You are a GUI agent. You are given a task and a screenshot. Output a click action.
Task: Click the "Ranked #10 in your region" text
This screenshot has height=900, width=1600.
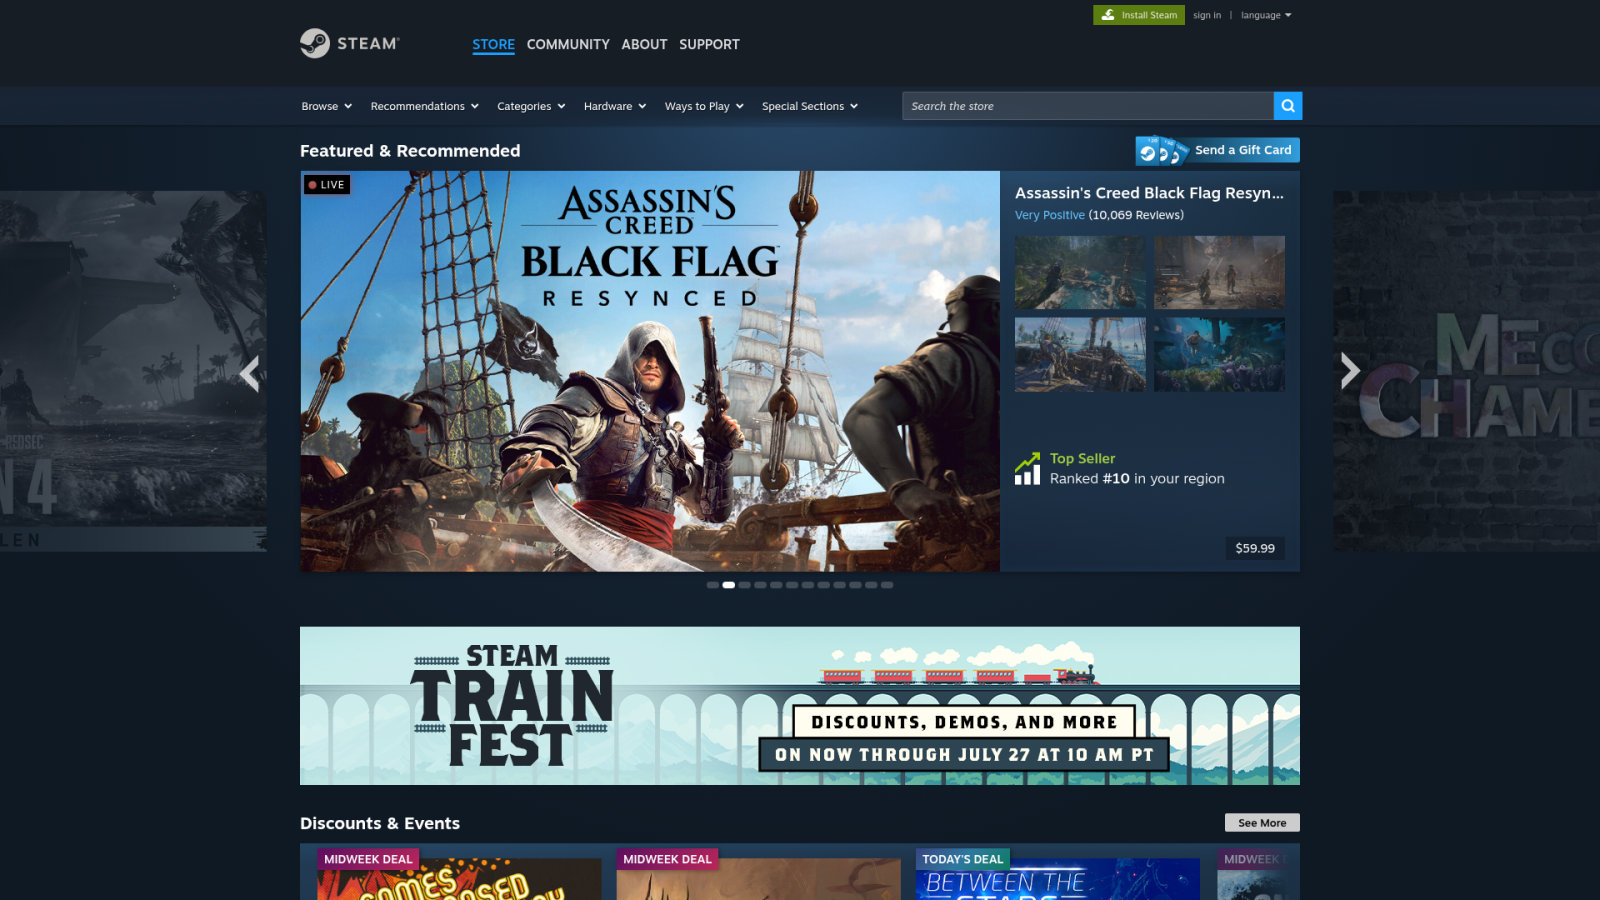(x=1137, y=479)
